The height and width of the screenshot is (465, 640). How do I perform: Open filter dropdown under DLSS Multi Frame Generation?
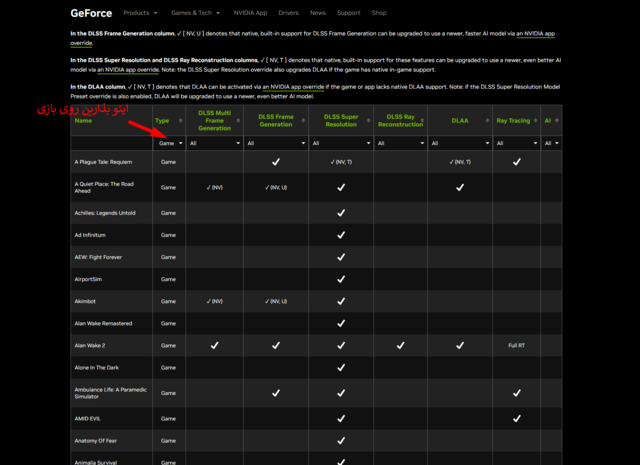tap(215, 143)
